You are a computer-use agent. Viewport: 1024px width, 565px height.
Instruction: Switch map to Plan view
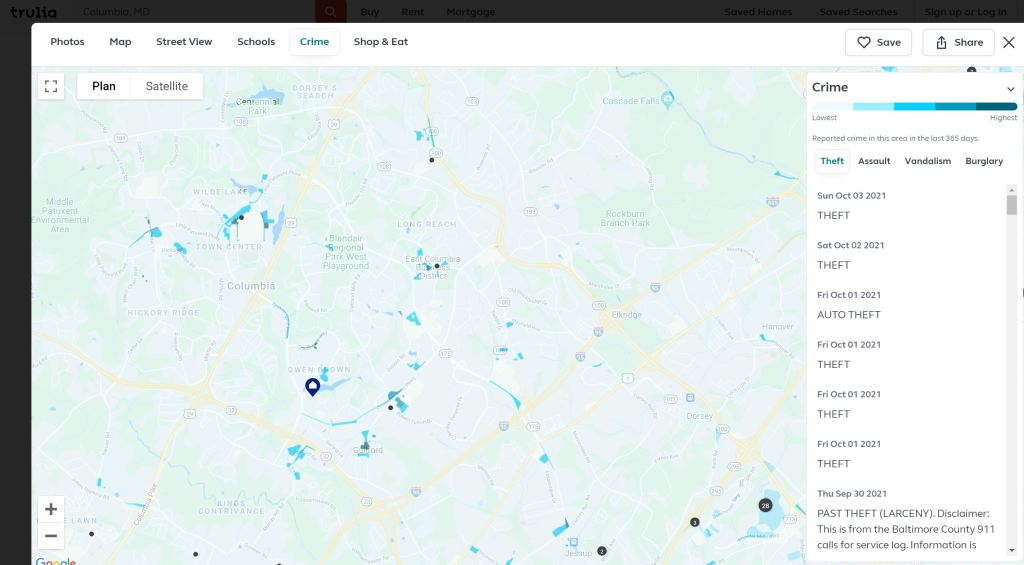(x=104, y=86)
